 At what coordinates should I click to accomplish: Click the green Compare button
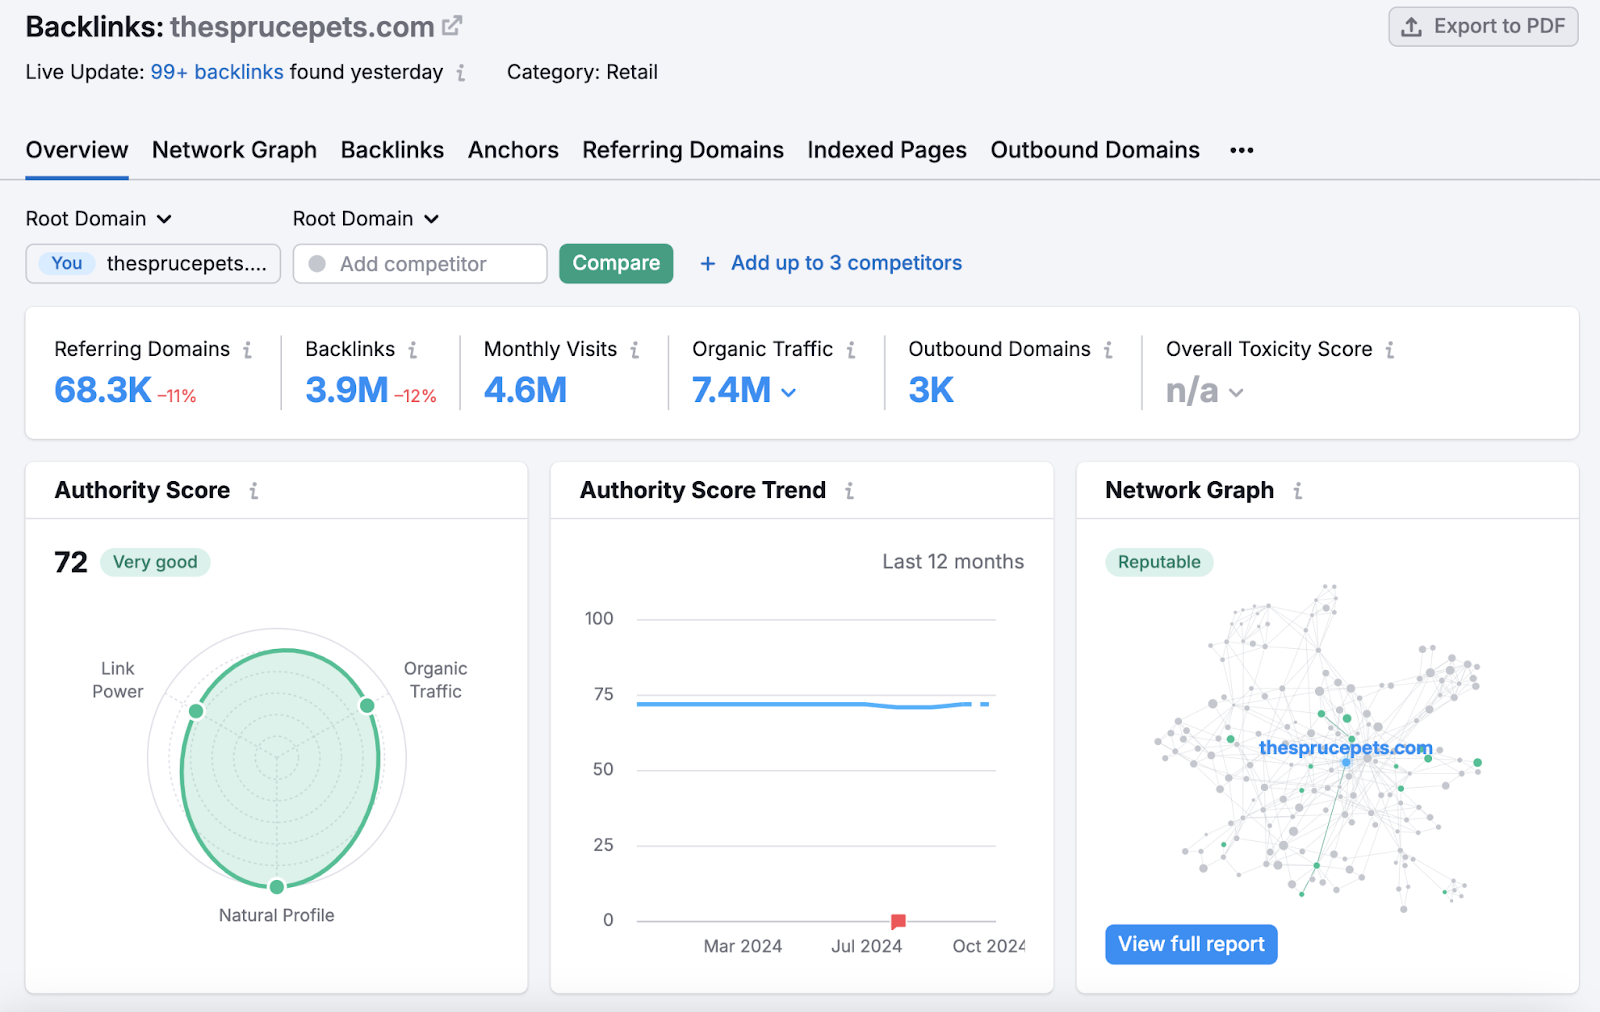[616, 264]
